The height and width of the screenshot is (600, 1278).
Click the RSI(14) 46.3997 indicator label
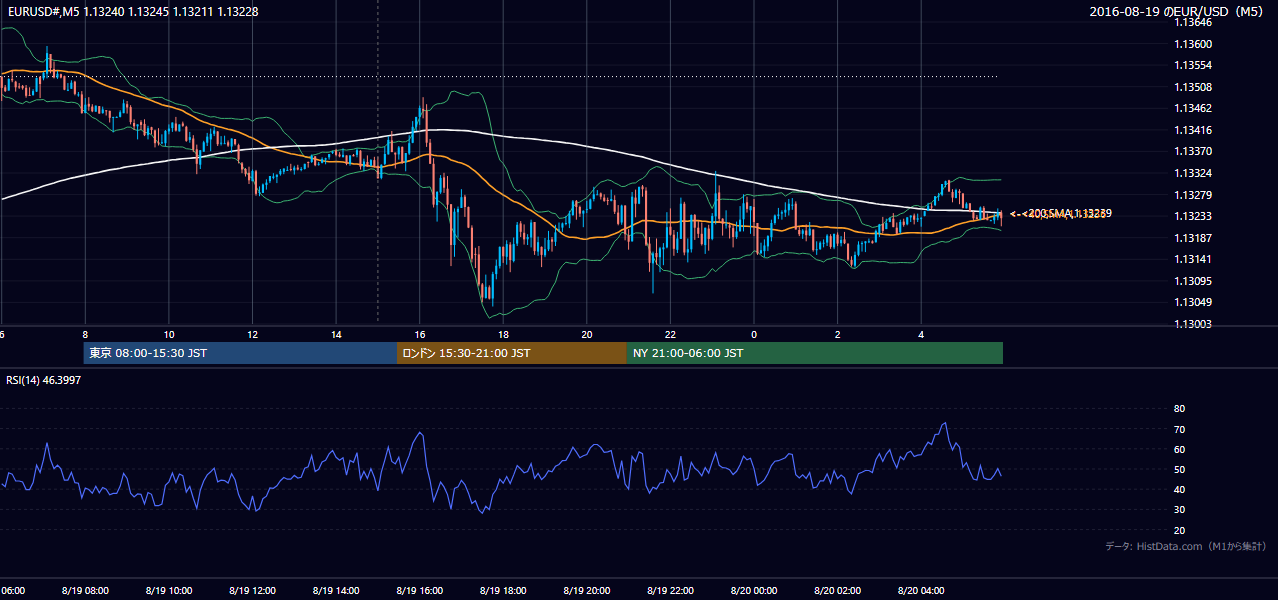(43, 380)
